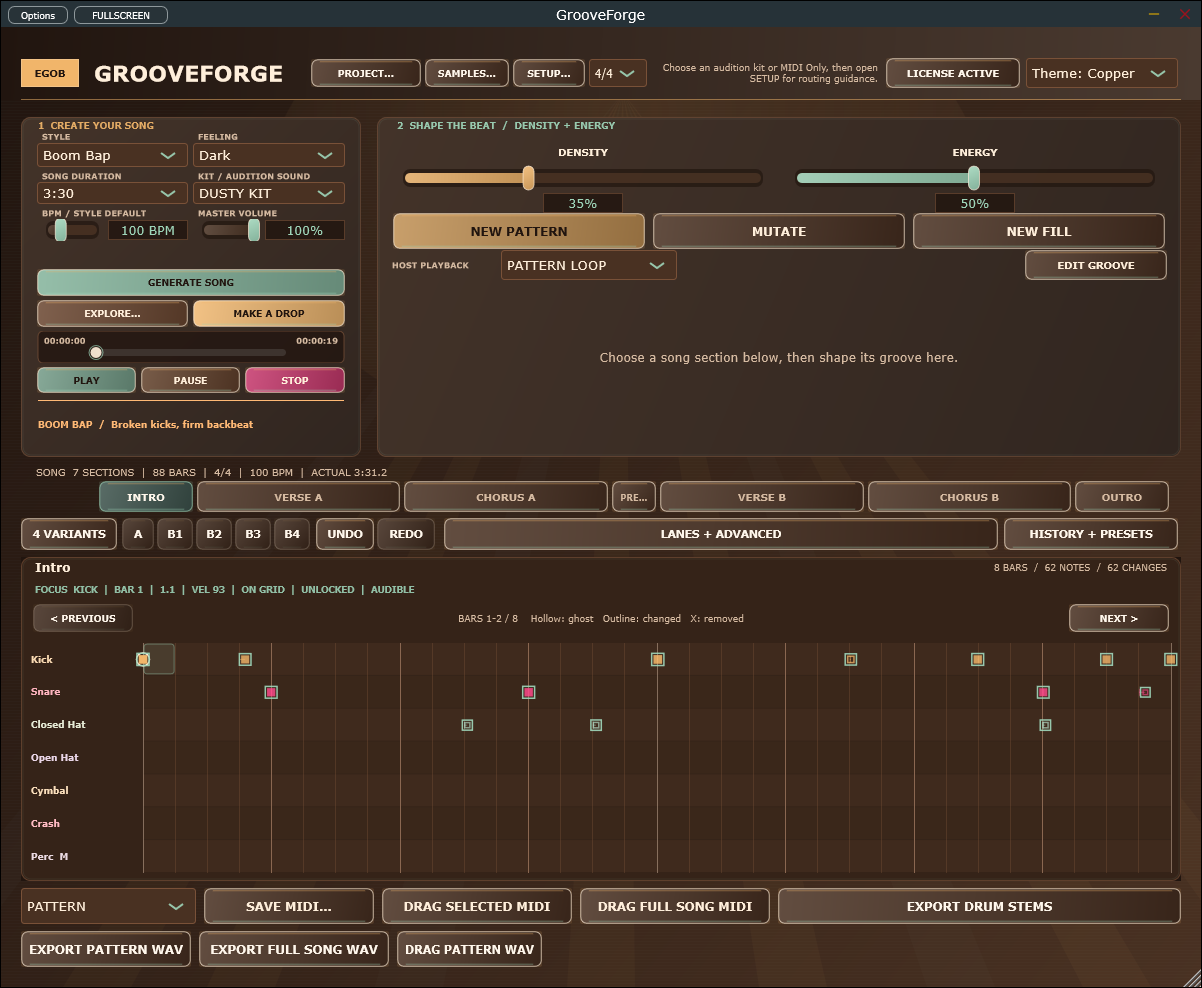The width and height of the screenshot is (1202, 988).
Task: Click the playback position slider knob
Action: [96, 352]
